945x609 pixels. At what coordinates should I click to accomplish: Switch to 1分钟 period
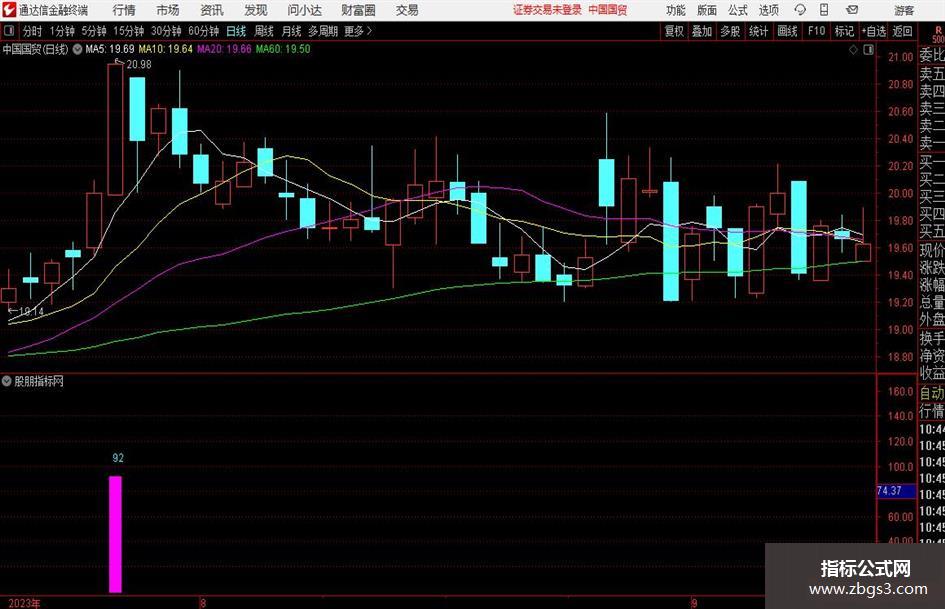tap(62, 31)
